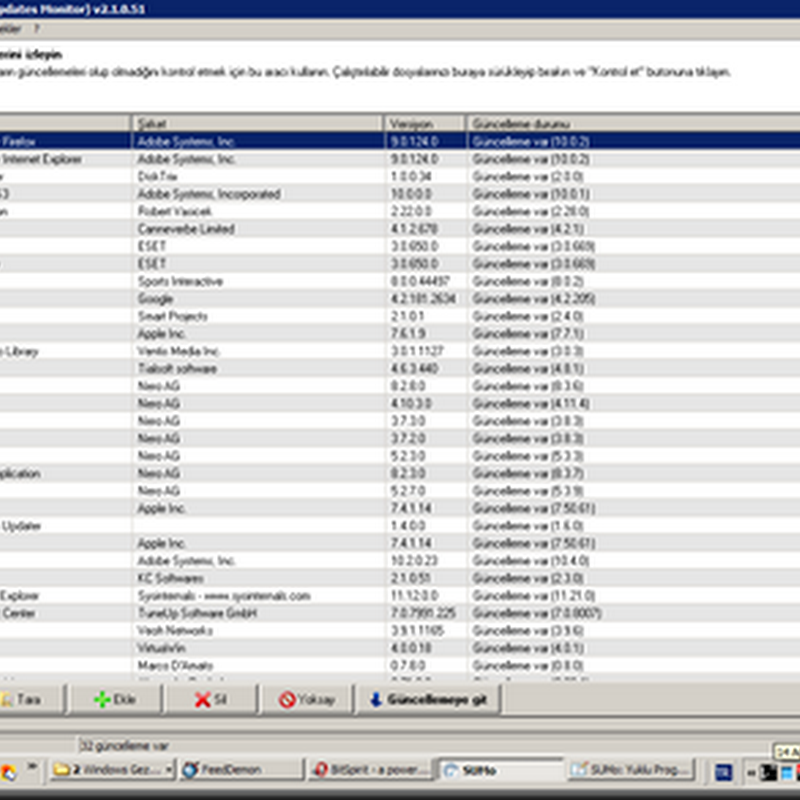The width and height of the screenshot is (800, 800).
Task: Open FeedDemon from the taskbar
Action: coord(241,769)
